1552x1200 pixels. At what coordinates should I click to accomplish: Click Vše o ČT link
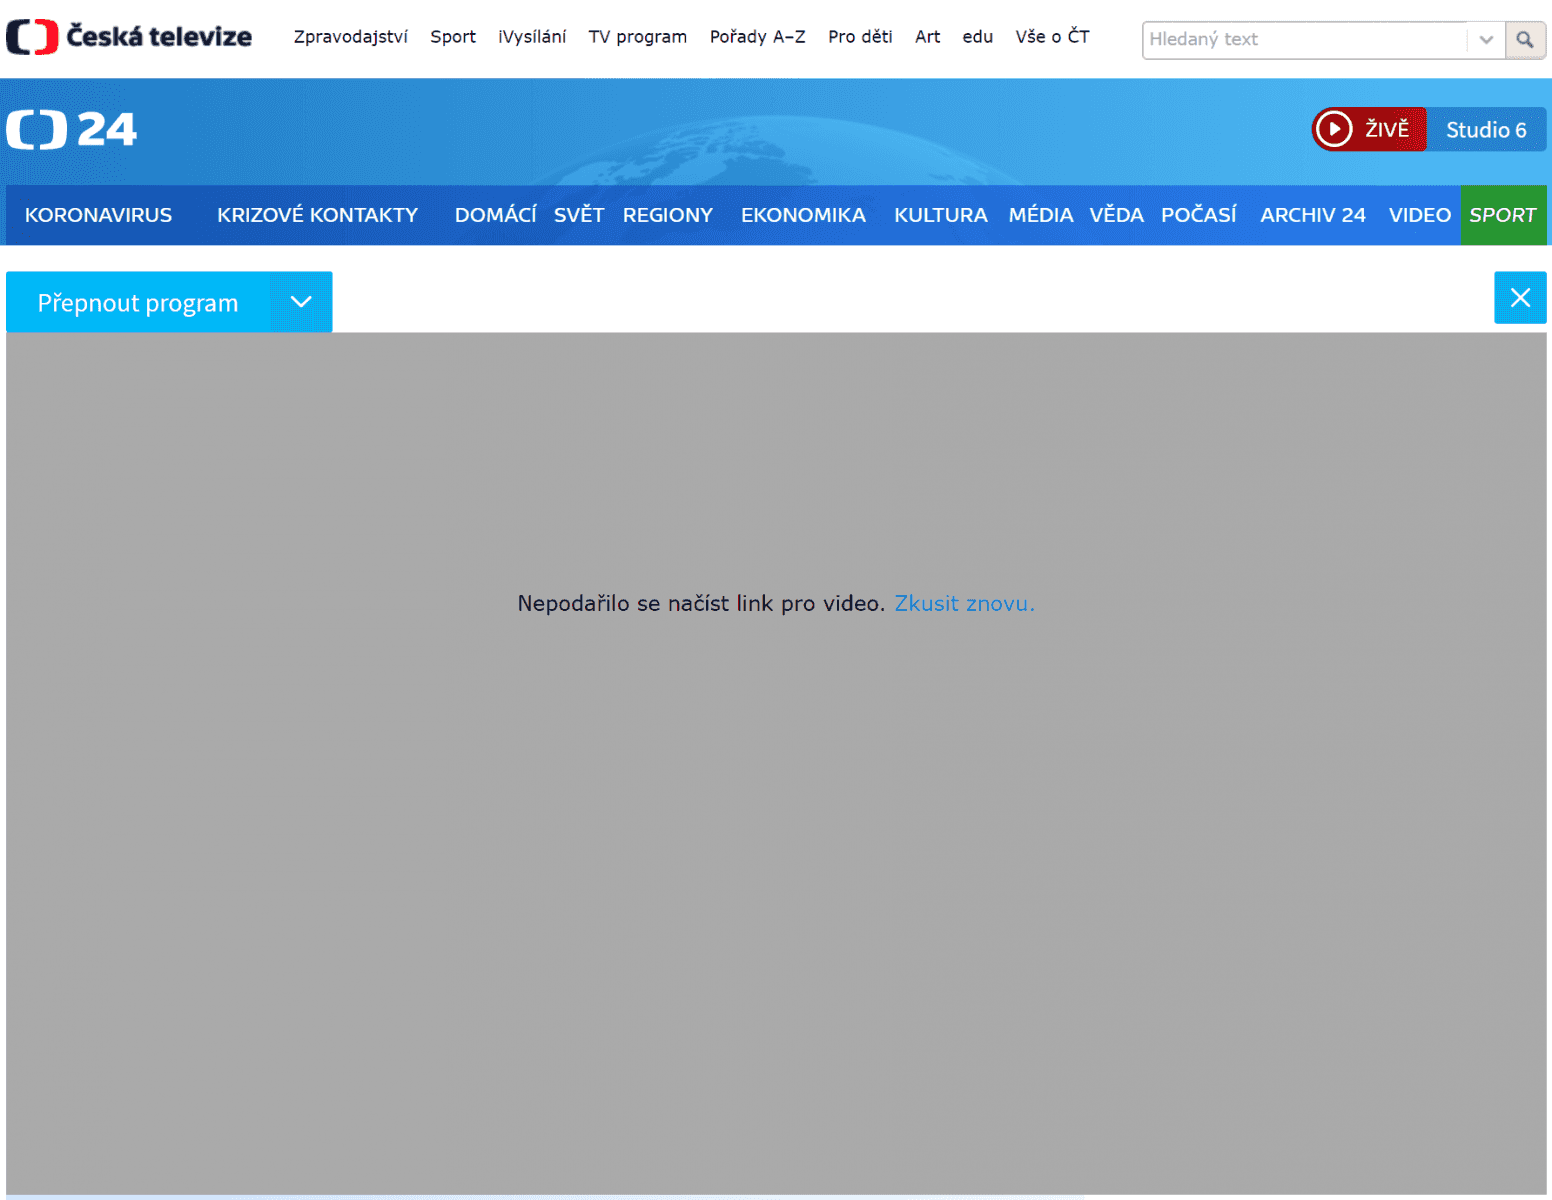coord(1052,37)
